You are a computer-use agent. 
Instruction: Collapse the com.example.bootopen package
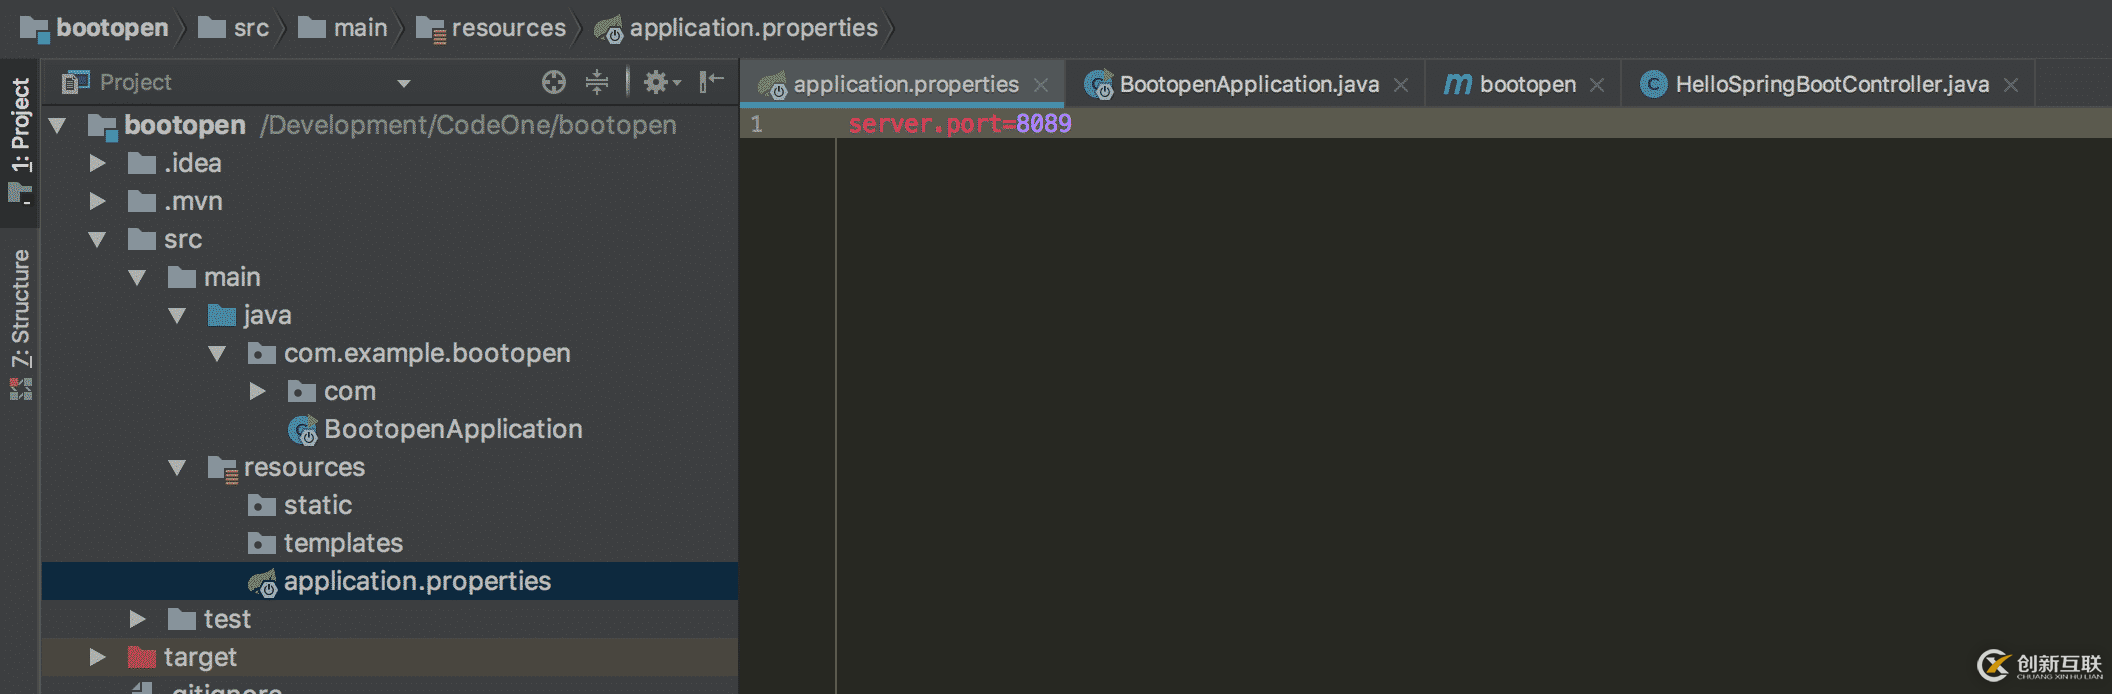[x=217, y=353]
